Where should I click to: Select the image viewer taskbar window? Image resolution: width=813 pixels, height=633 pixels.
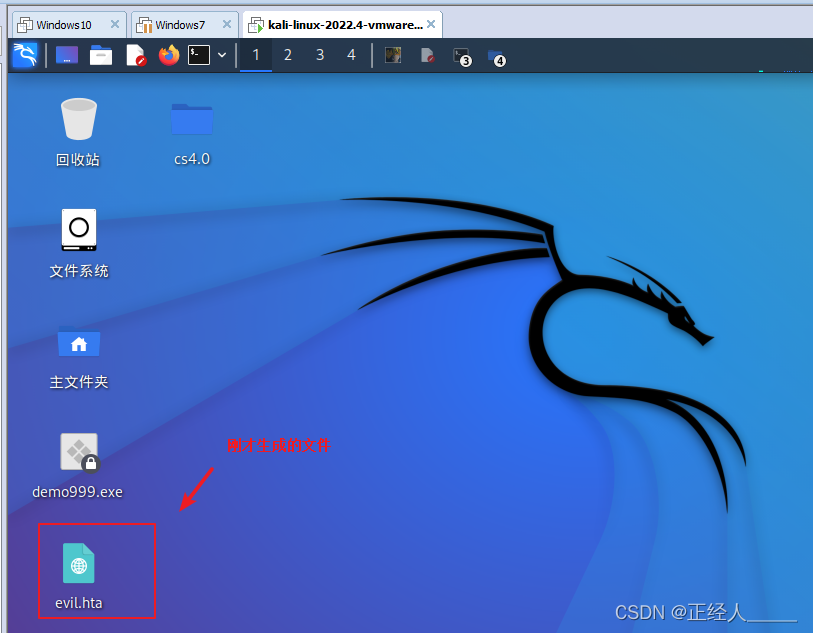393,55
